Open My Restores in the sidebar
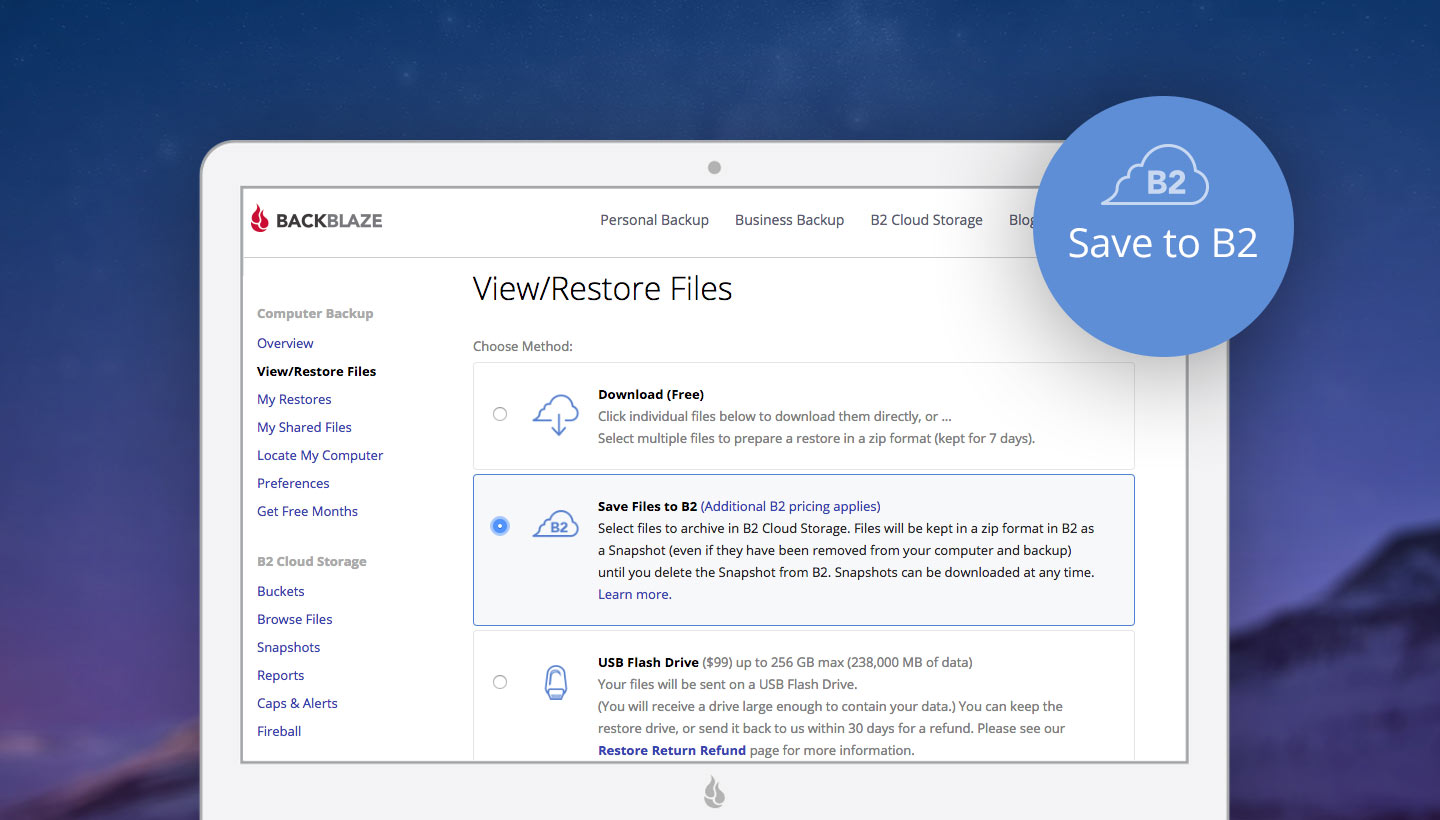Screen dimensions: 1440x820 coord(294,399)
